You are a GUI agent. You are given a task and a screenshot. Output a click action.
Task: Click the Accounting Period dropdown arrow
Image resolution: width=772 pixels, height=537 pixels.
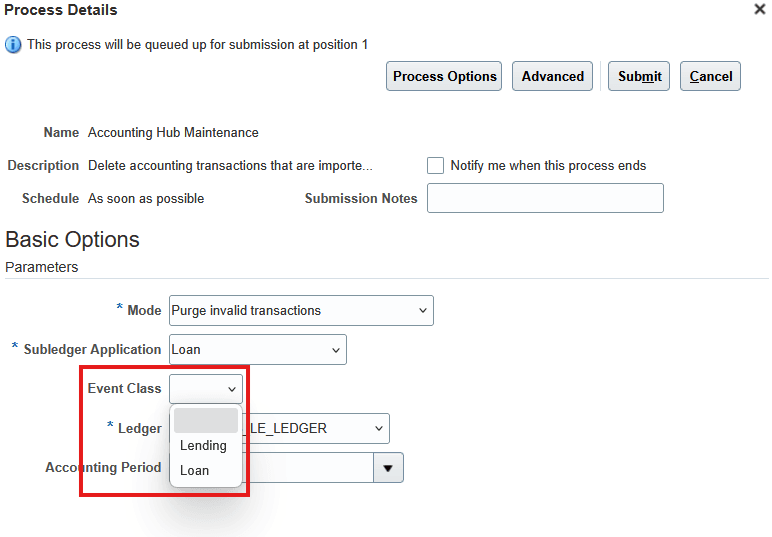coord(388,467)
